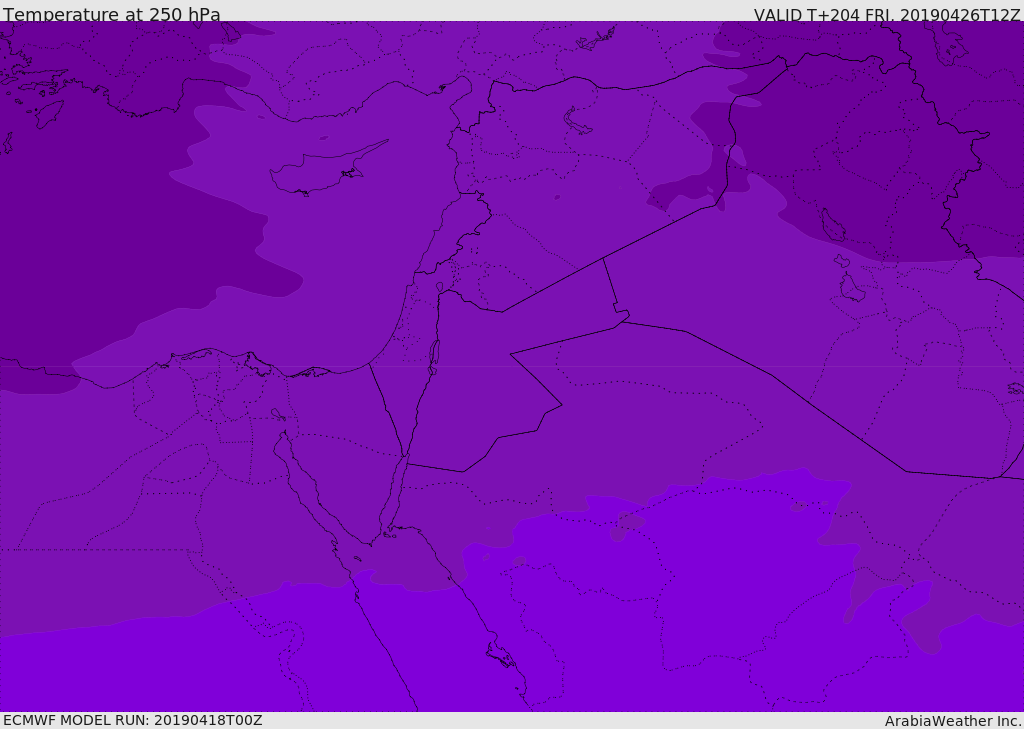Click the 'VALID T+204 FRI. 20190426T12Z' label
Image resolution: width=1024 pixels, height=729 pixels.
[886, 15]
